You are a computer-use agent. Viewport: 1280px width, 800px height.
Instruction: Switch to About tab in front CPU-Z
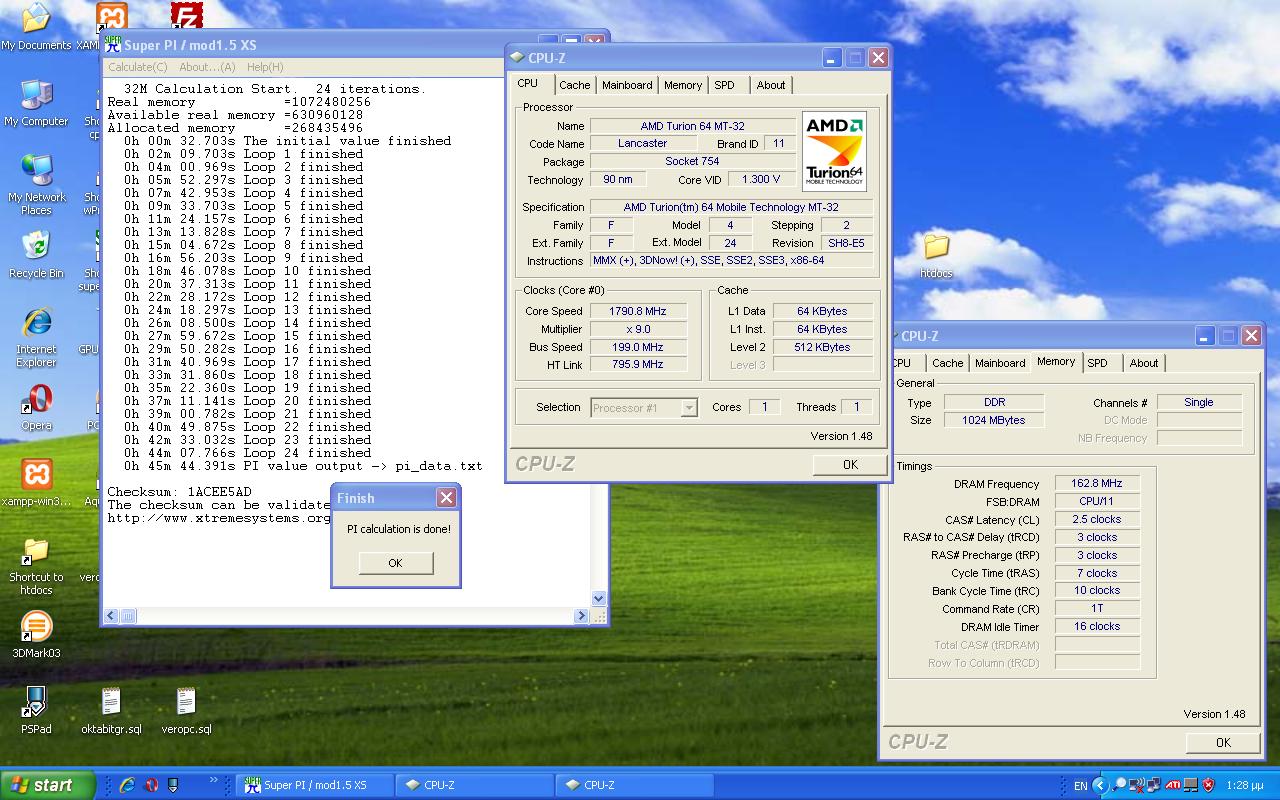pos(771,85)
